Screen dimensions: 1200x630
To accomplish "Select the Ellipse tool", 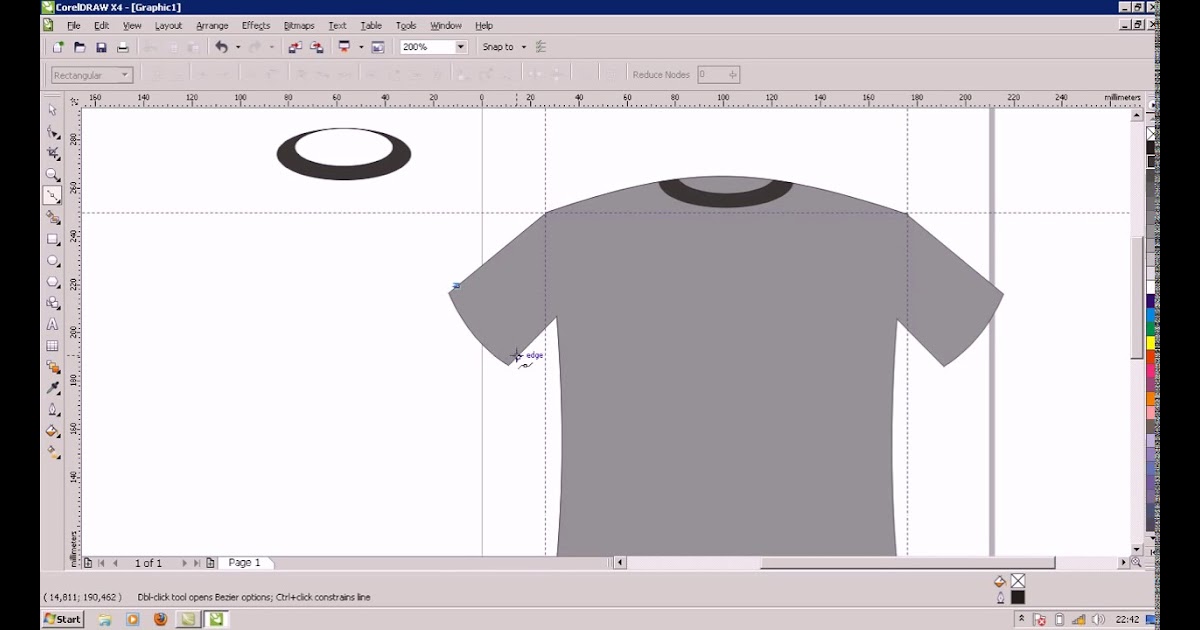I will [53, 261].
